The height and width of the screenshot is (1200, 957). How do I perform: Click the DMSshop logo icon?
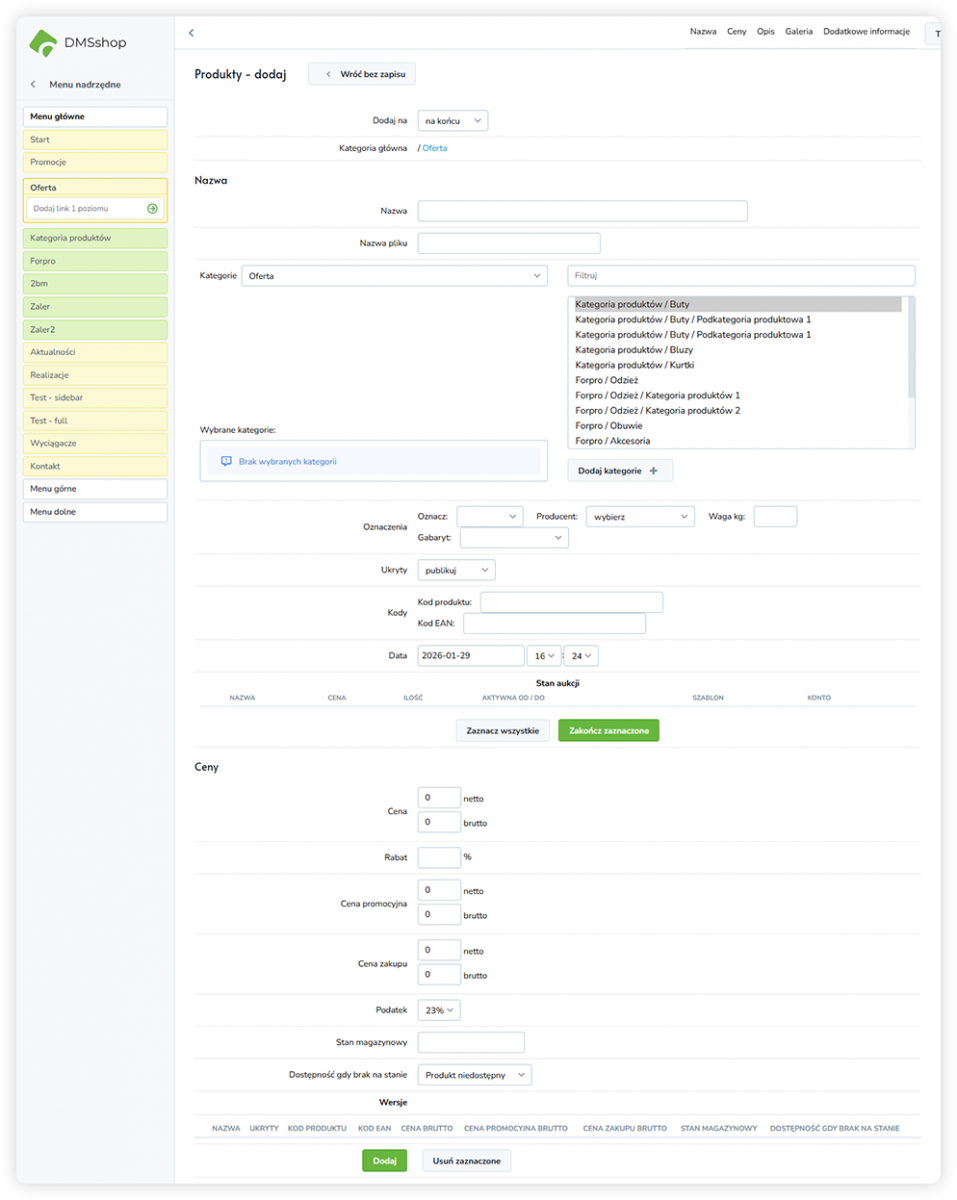point(42,43)
